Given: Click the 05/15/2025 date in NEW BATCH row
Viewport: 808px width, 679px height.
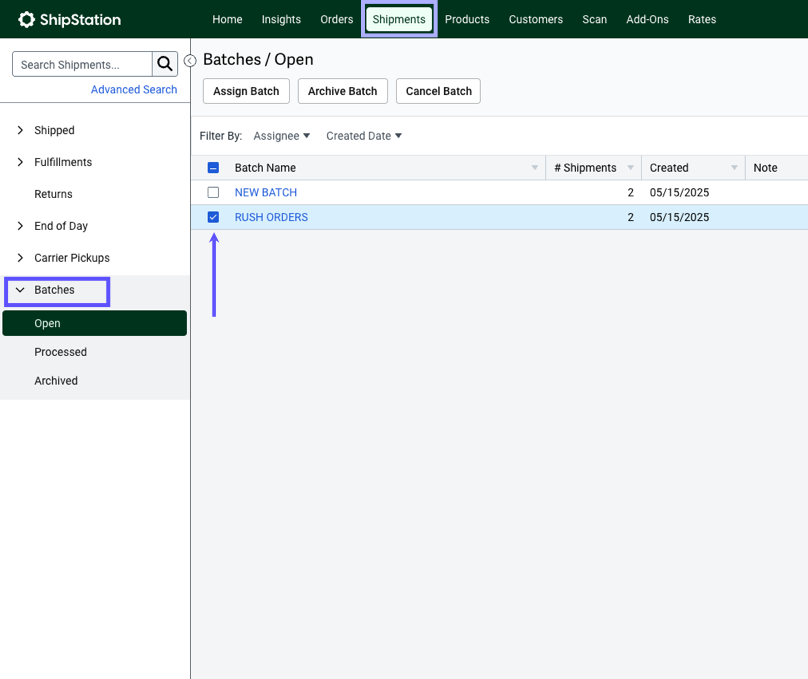Looking at the screenshot, I should pyautogui.click(x=679, y=192).
